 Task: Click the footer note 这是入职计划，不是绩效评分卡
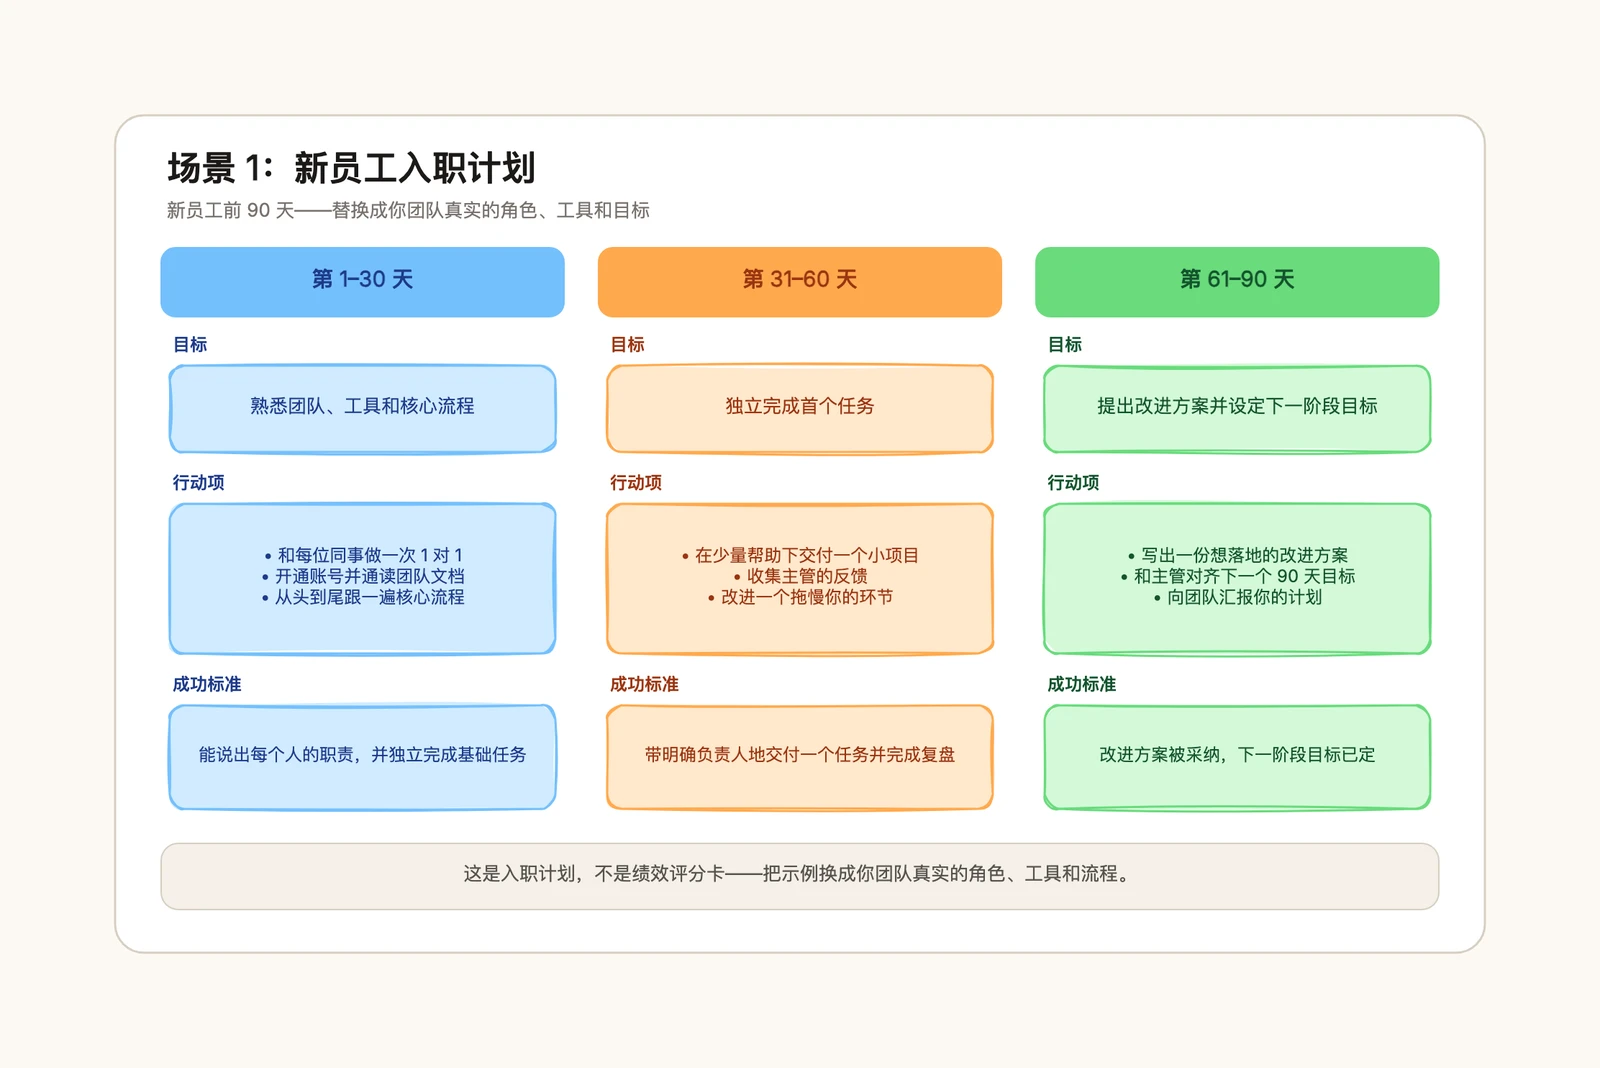pyautogui.click(x=800, y=876)
